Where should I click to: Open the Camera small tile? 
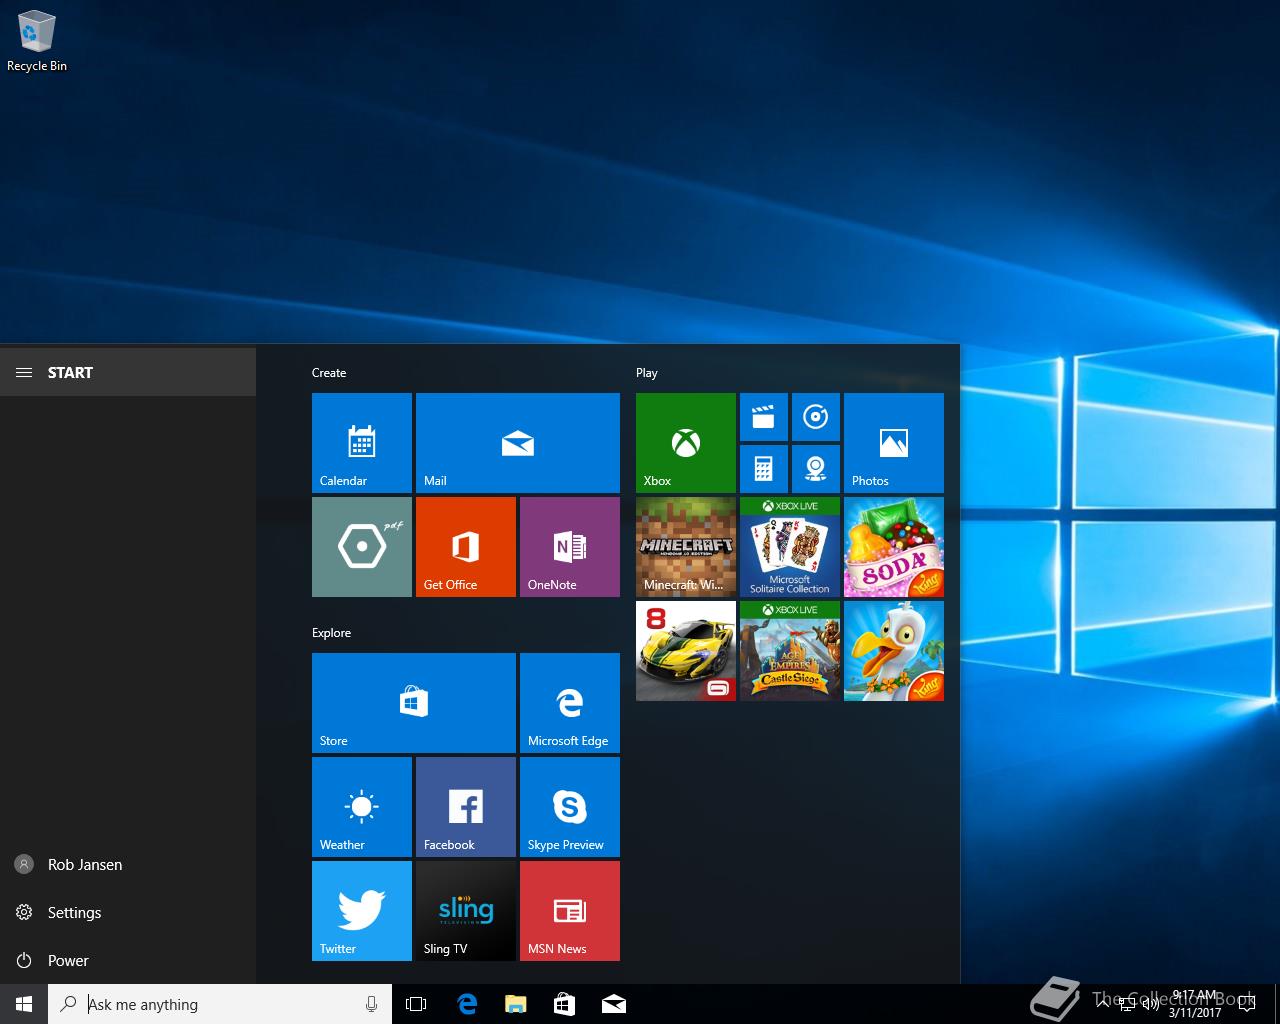(816, 469)
